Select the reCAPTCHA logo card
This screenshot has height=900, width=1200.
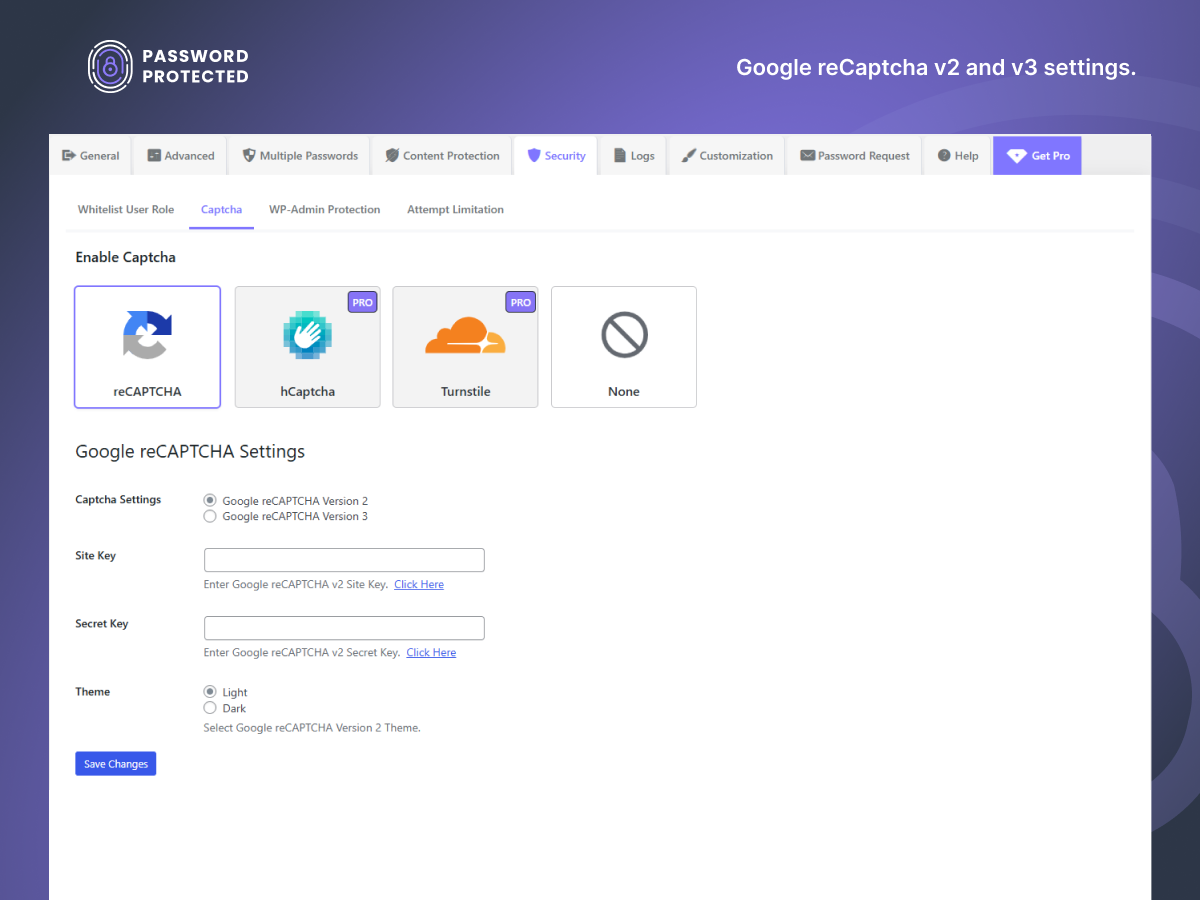(x=147, y=335)
